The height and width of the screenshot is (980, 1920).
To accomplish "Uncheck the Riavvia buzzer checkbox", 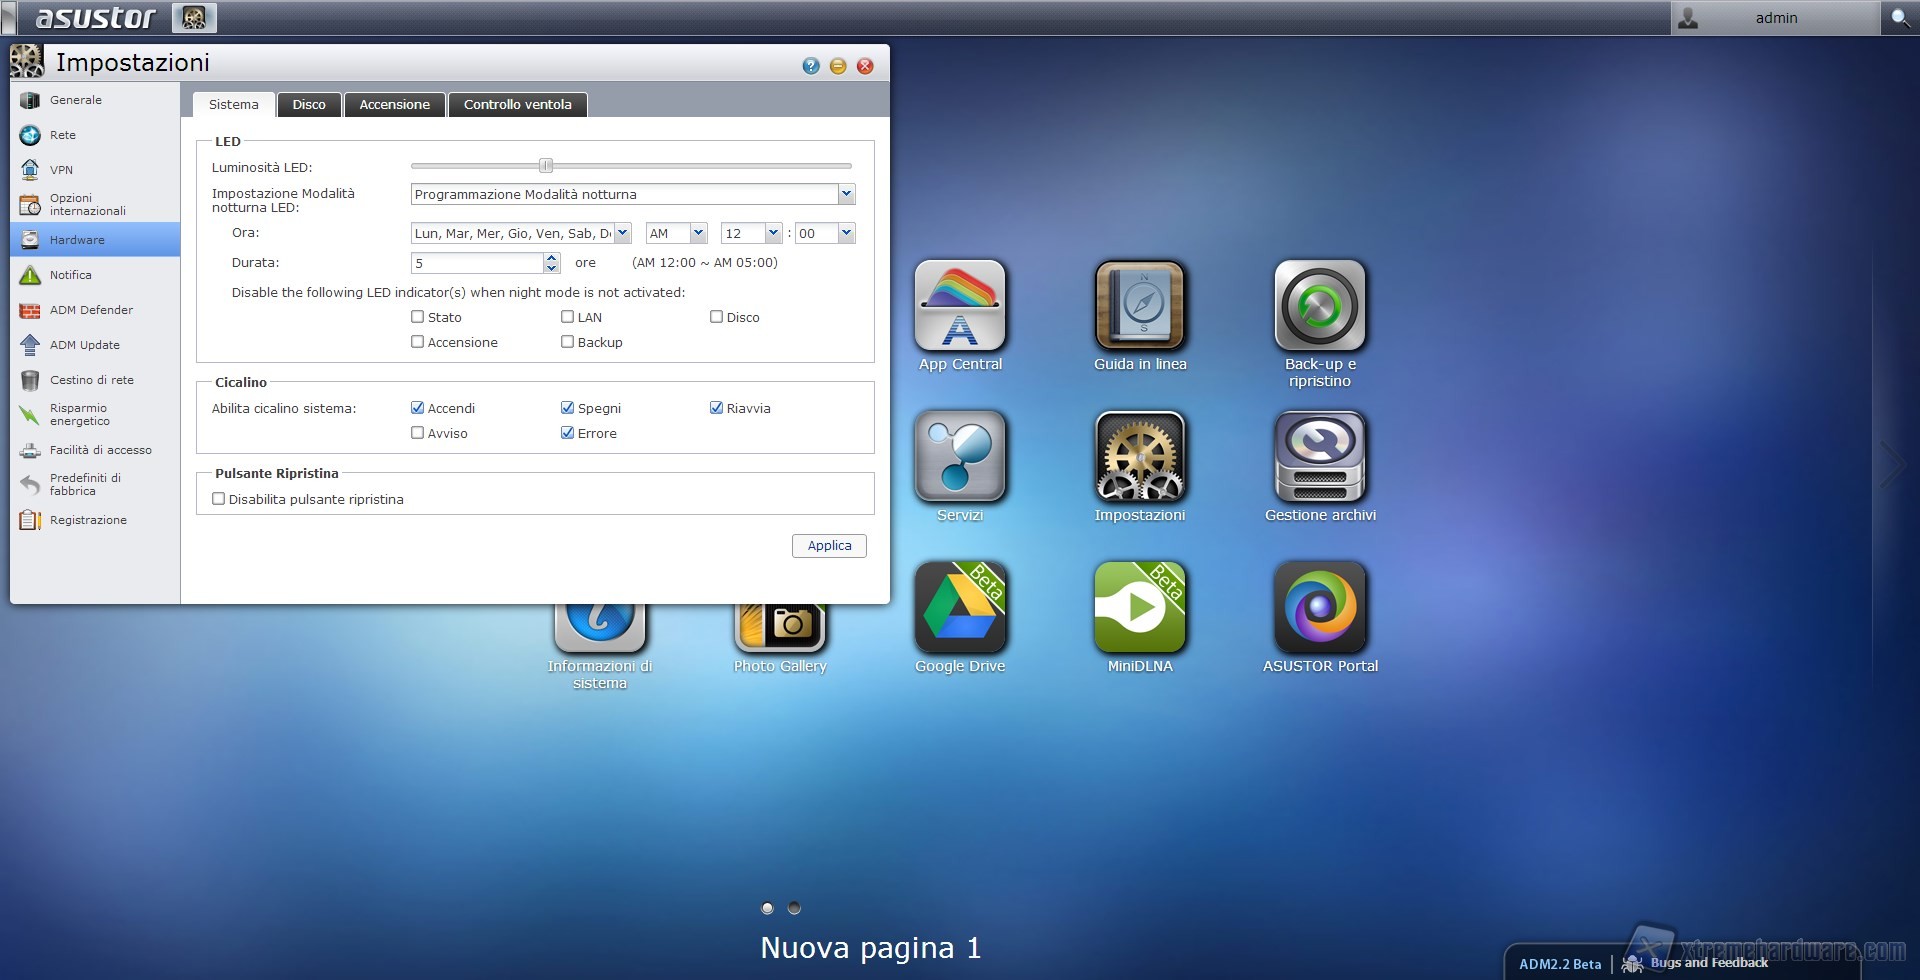I will (716, 408).
